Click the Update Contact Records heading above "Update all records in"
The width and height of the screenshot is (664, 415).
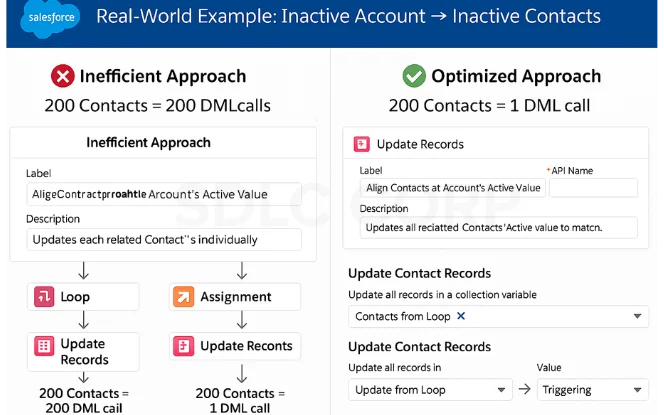pos(419,347)
